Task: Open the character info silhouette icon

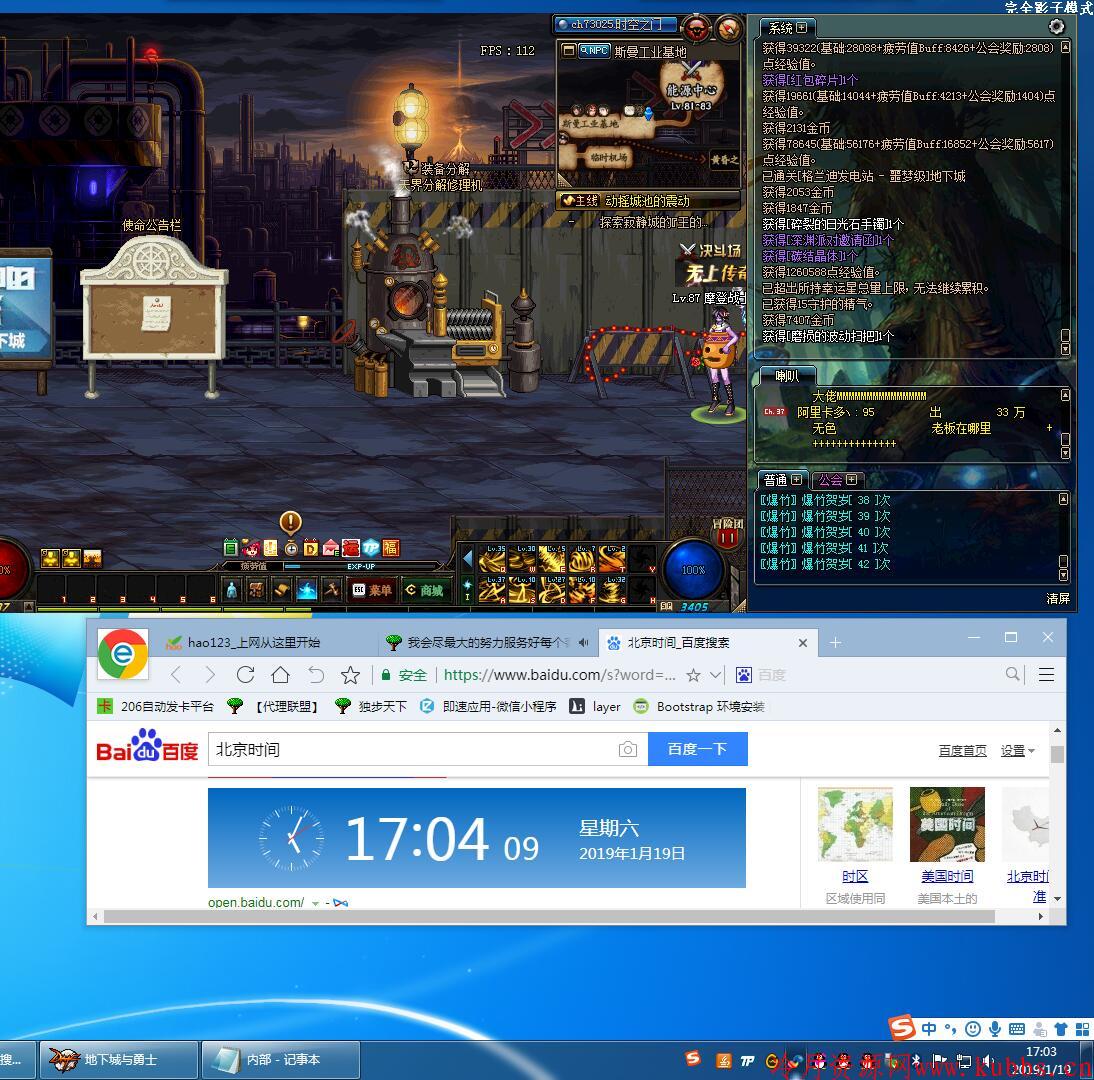Action: point(232,590)
